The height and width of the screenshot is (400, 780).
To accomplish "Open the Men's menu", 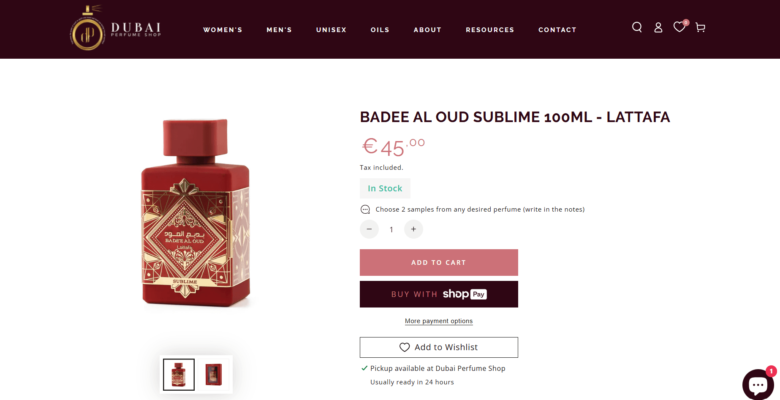I will 279,30.
